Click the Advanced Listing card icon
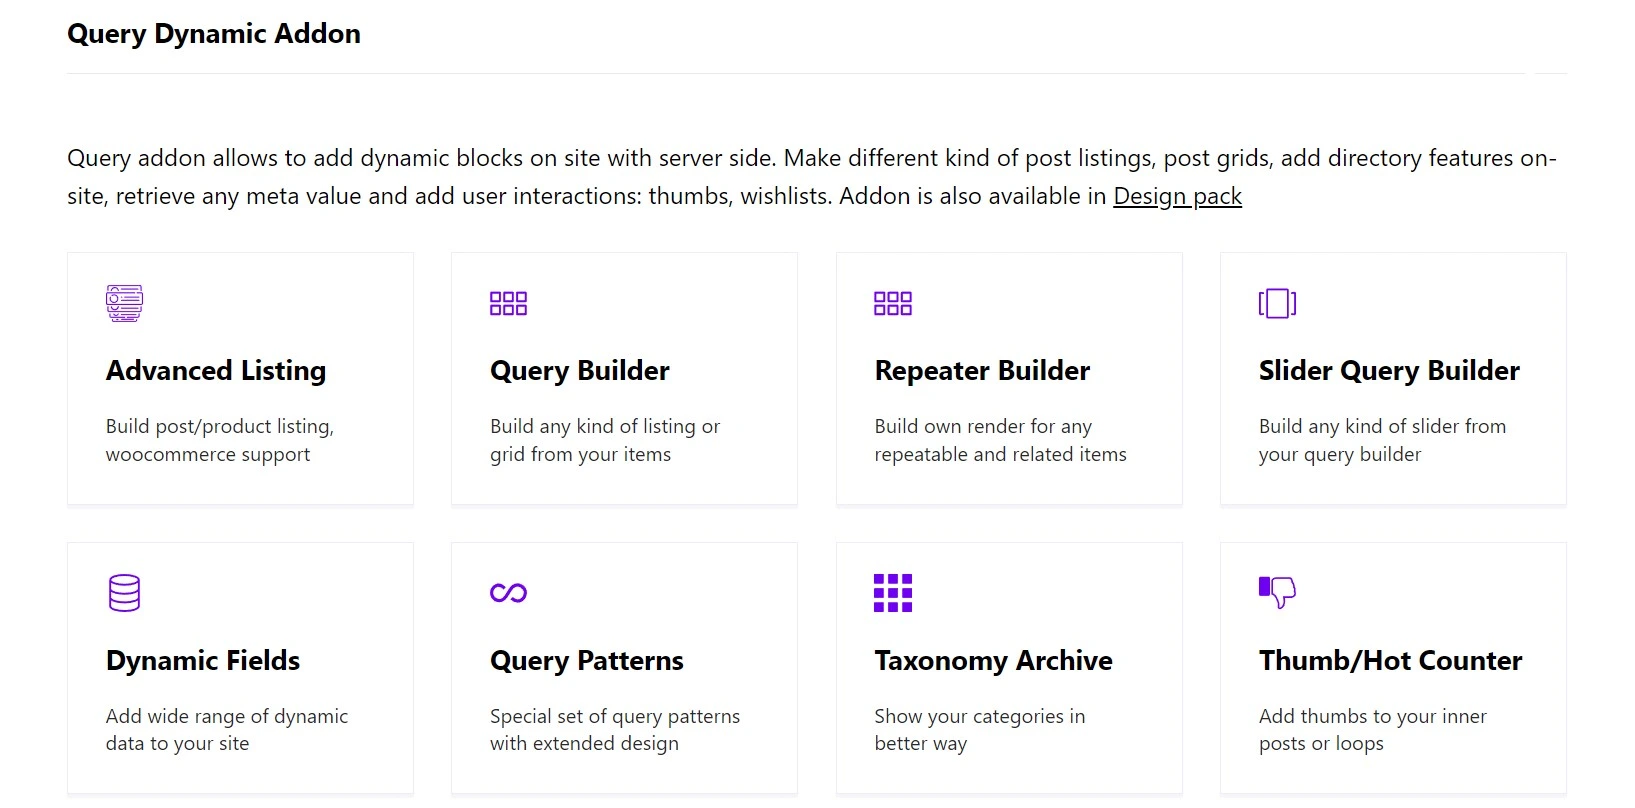This screenshot has height=808, width=1635. pyautogui.click(x=125, y=303)
